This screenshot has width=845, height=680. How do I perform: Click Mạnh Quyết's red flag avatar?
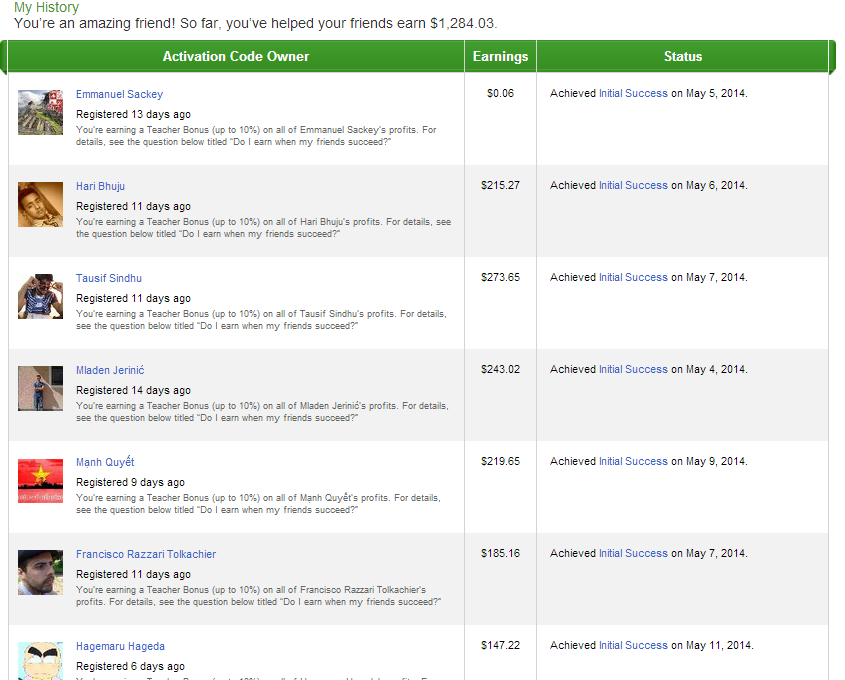40,480
